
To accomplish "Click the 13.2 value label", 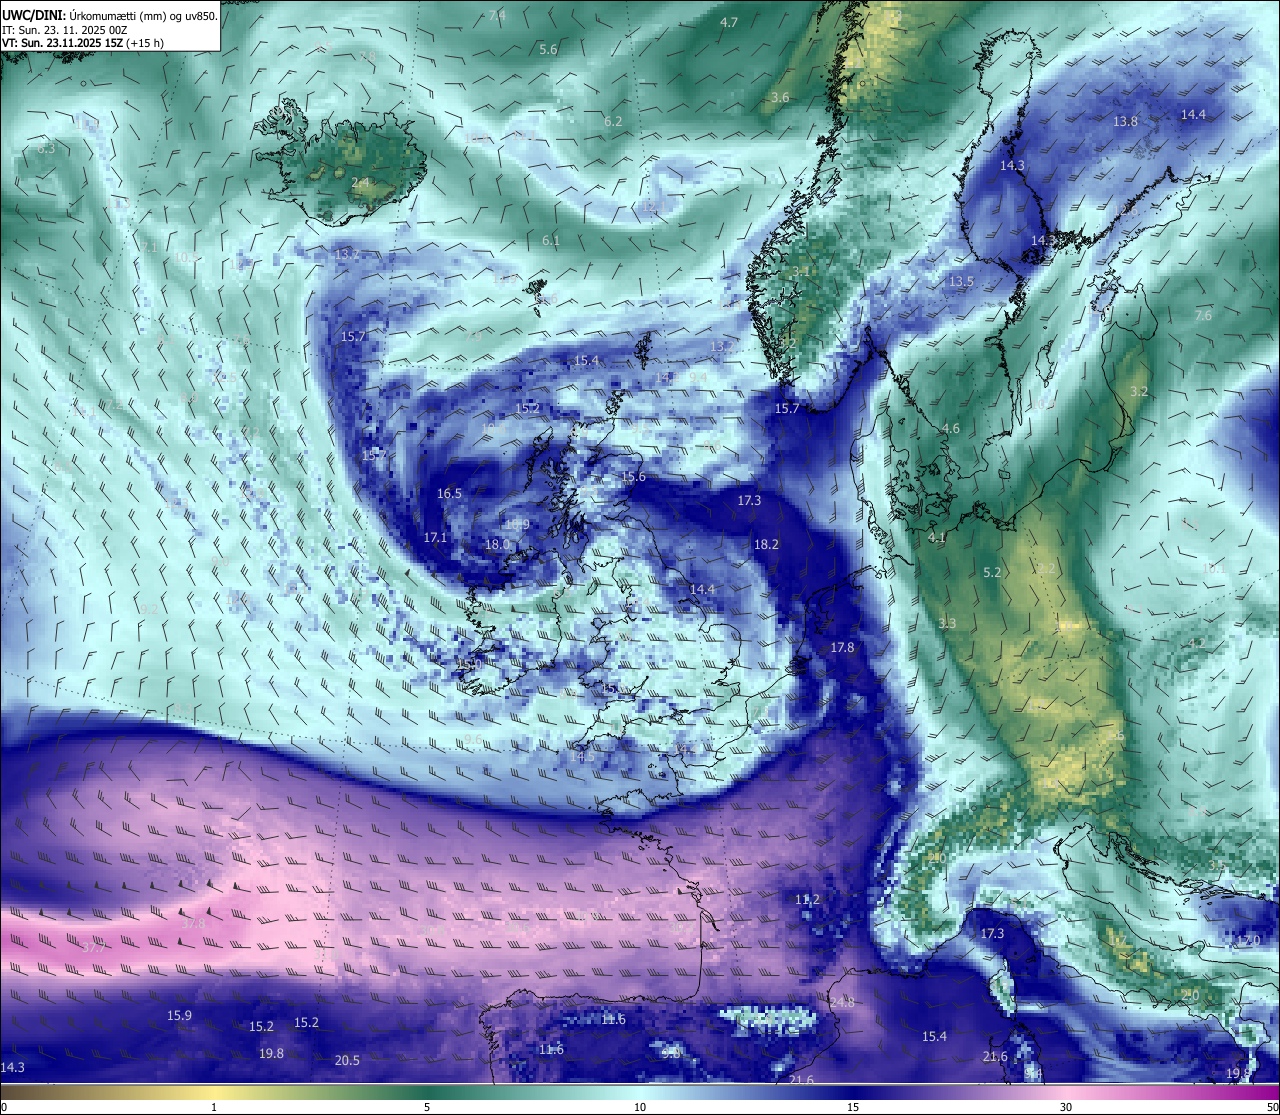I will click(x=347, y=254).
